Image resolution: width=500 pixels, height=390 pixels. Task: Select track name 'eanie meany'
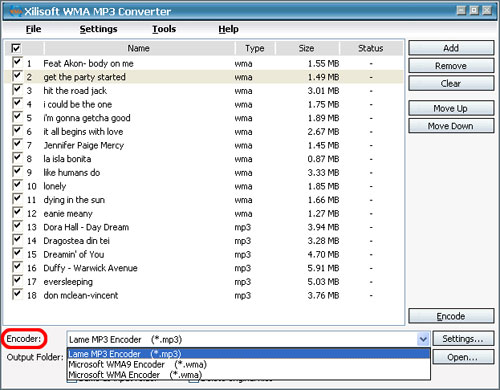(68, 214)
